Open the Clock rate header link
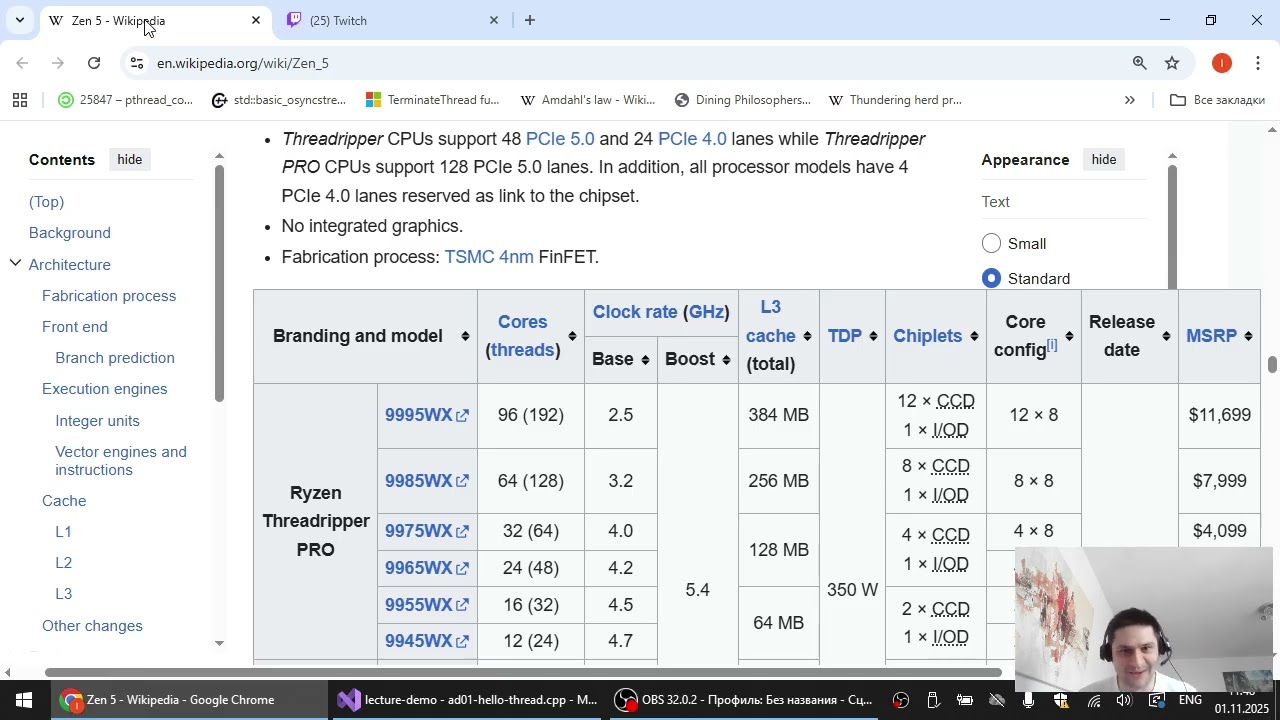The width and height of the screenshot is (1280, 720). click(x=635, y=312)
